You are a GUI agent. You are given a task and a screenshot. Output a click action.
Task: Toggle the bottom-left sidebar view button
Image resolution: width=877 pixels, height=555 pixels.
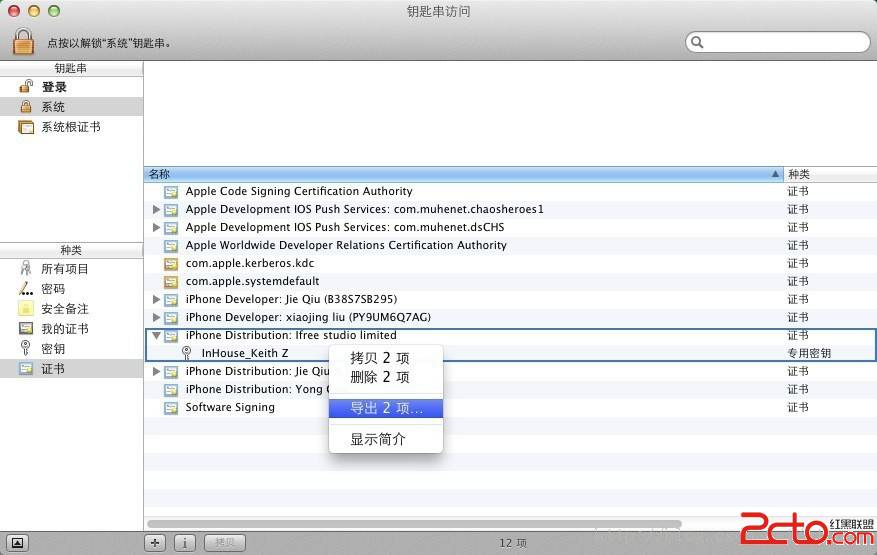[18, 542]
